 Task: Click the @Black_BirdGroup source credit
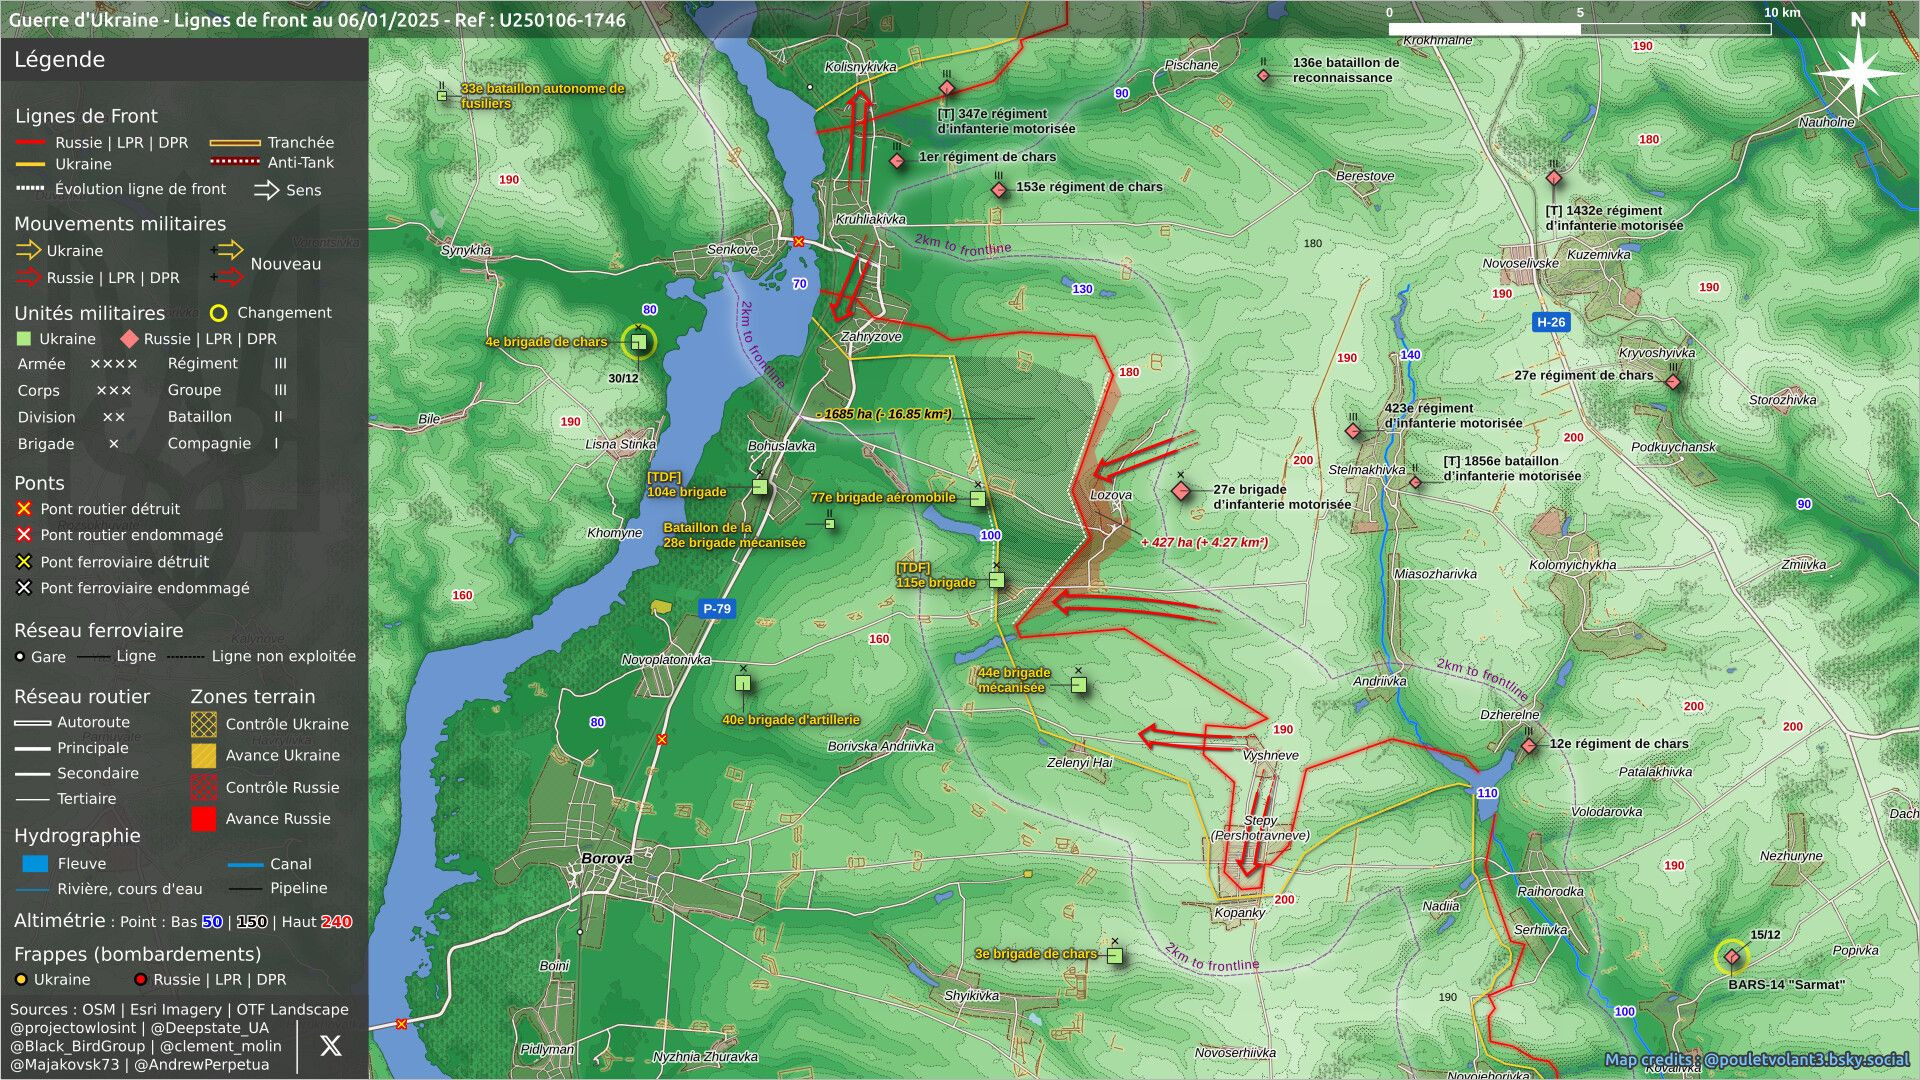[x=78, y=1046]
